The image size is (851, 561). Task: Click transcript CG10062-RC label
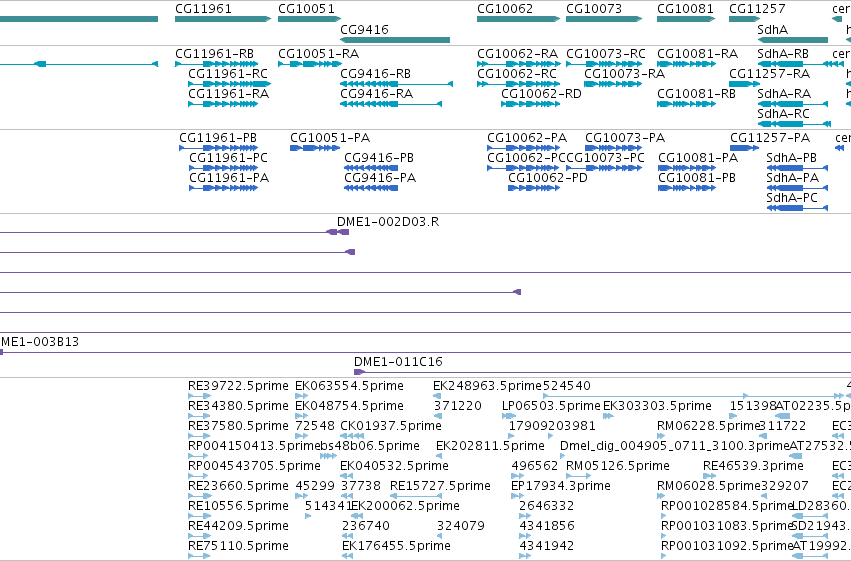pyautogui.click(x=517, y=74)
